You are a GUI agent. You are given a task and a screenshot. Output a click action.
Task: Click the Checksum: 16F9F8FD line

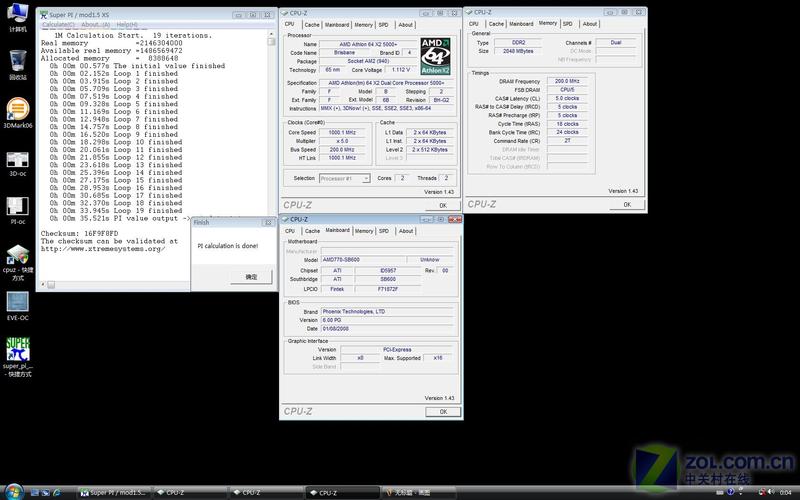80,234
